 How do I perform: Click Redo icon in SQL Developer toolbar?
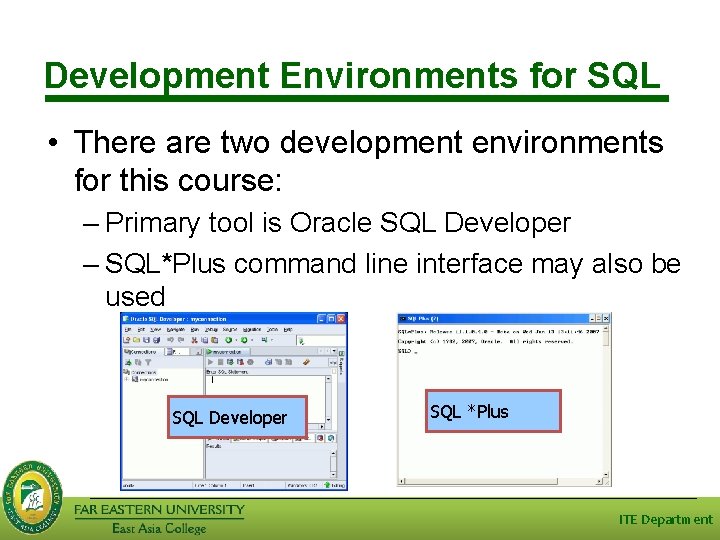(x=181, y=340)
